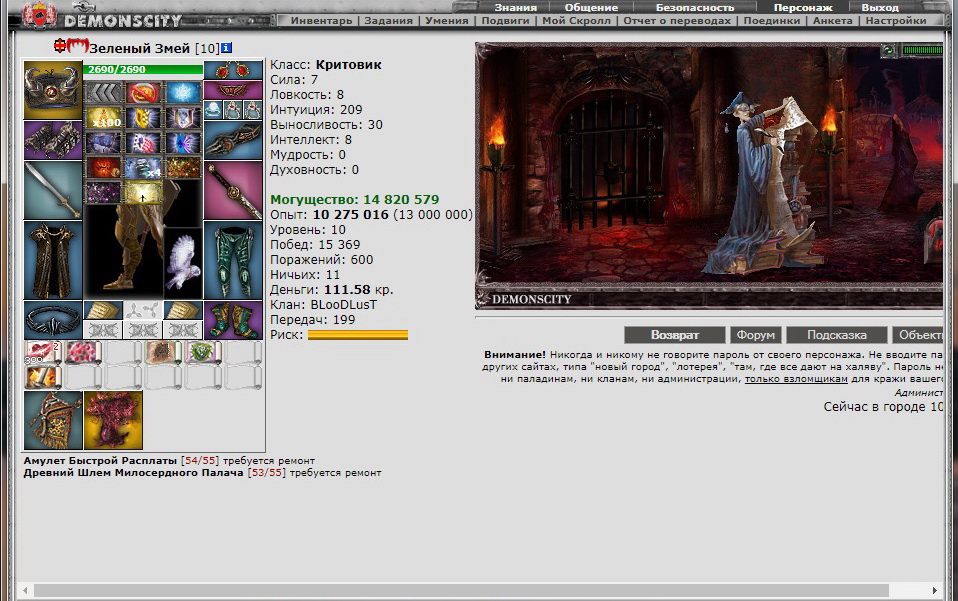Click the winged amulet necklace slot
The image size is (958, 601).
233,90
